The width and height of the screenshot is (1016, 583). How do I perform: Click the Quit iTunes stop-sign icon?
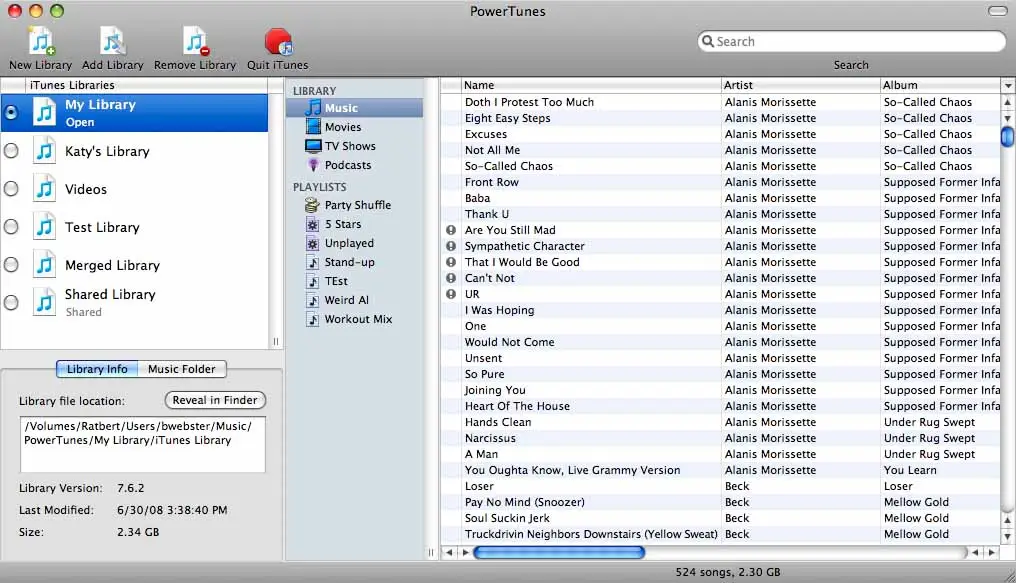pyautogui.click(x=278, y=41)
